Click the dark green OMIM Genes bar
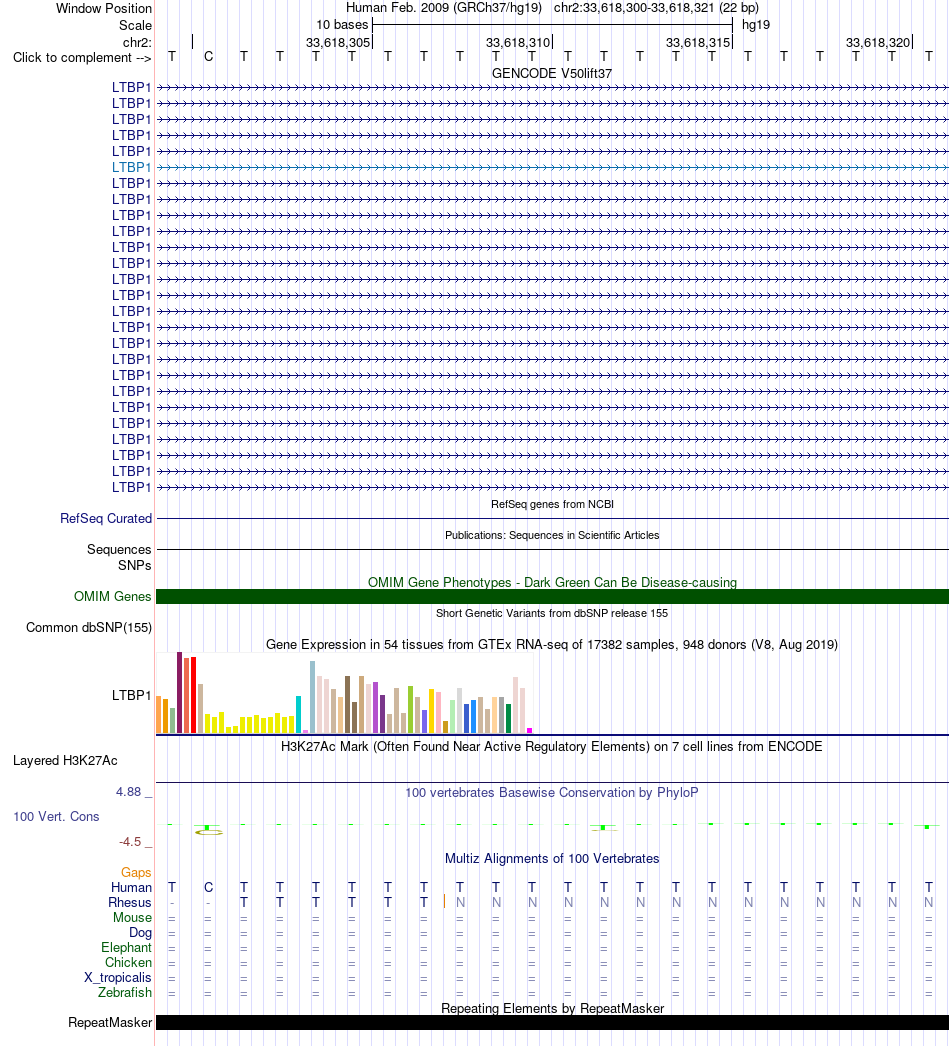Viewport: 950px width, 1046px height. tap(552, 596)
